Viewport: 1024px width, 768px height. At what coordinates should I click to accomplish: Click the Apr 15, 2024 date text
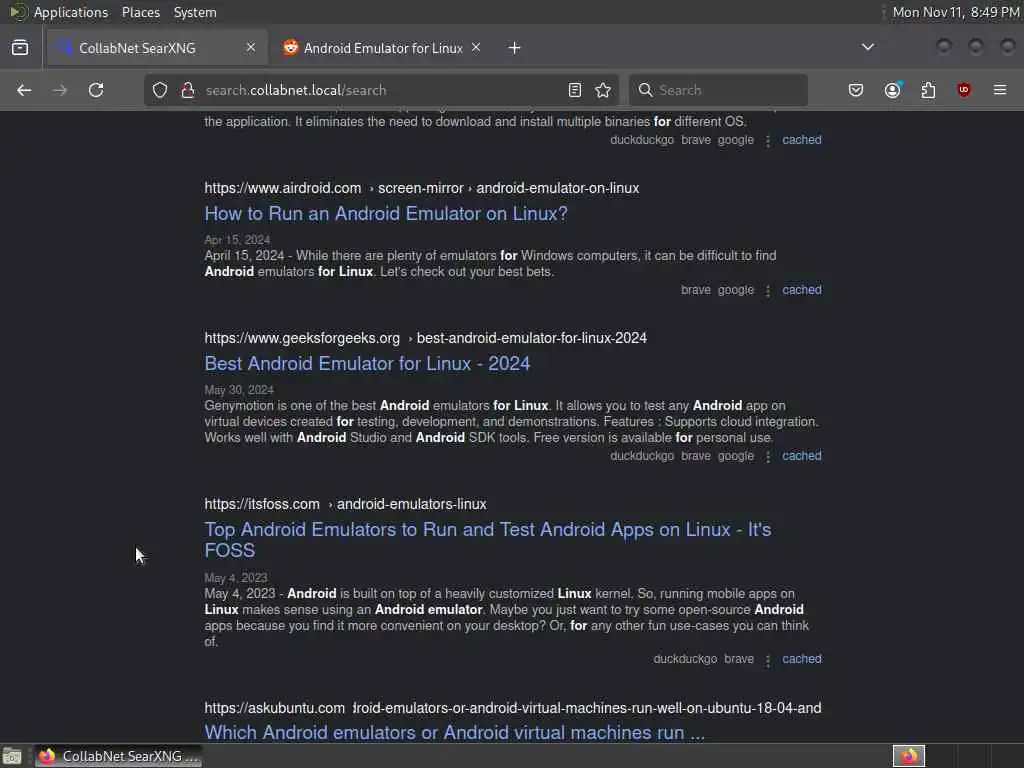click(x=237, y=240)
